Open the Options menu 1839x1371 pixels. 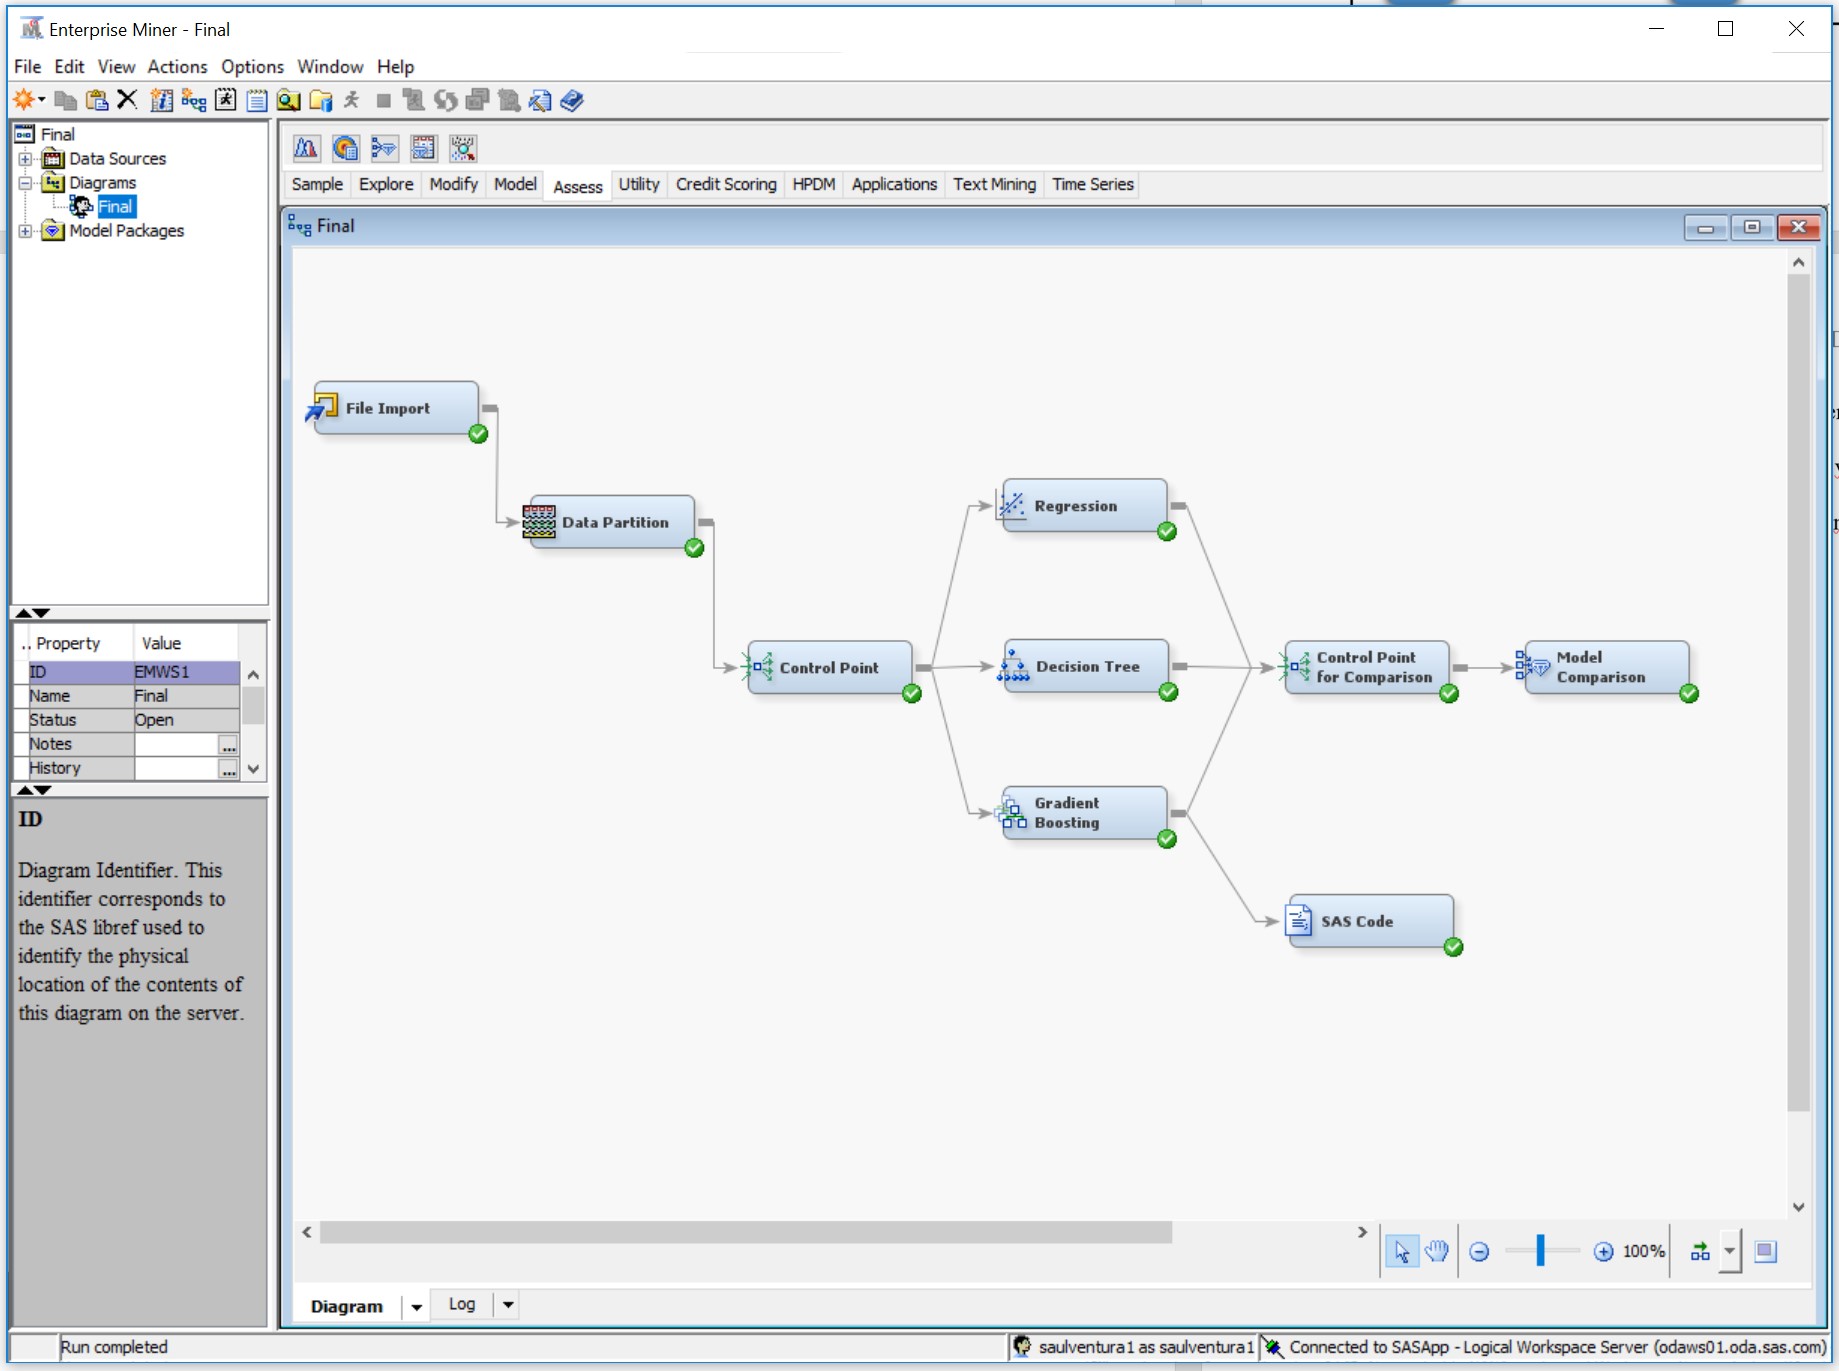(252, 67)
